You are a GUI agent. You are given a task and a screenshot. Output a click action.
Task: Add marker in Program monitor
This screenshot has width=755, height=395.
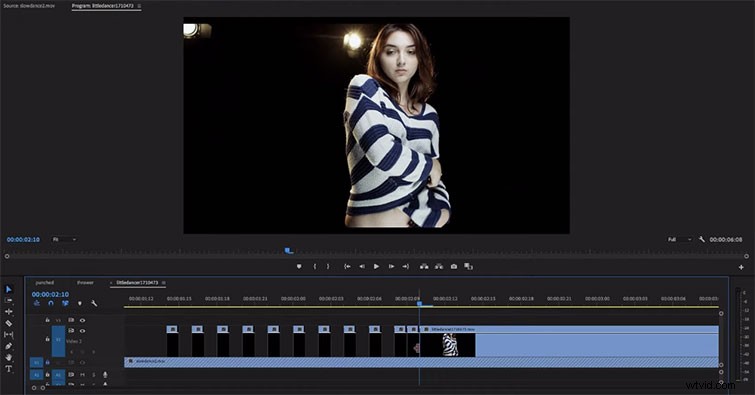pyautogui.click(x=299, y=266)
